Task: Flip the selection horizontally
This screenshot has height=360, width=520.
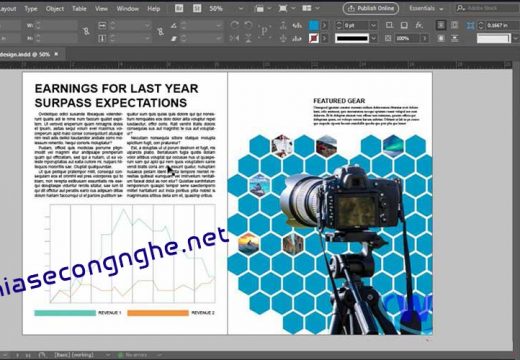Action: click(x=235, y=38)
